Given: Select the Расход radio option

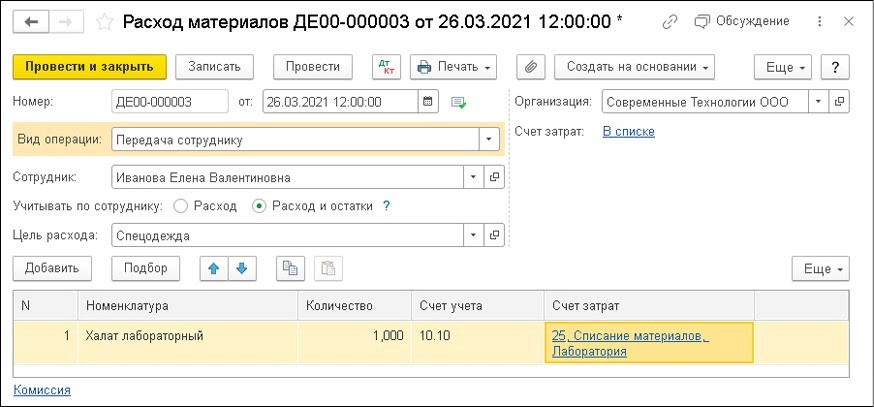Looking at the screenshot, I should point(181,206).
